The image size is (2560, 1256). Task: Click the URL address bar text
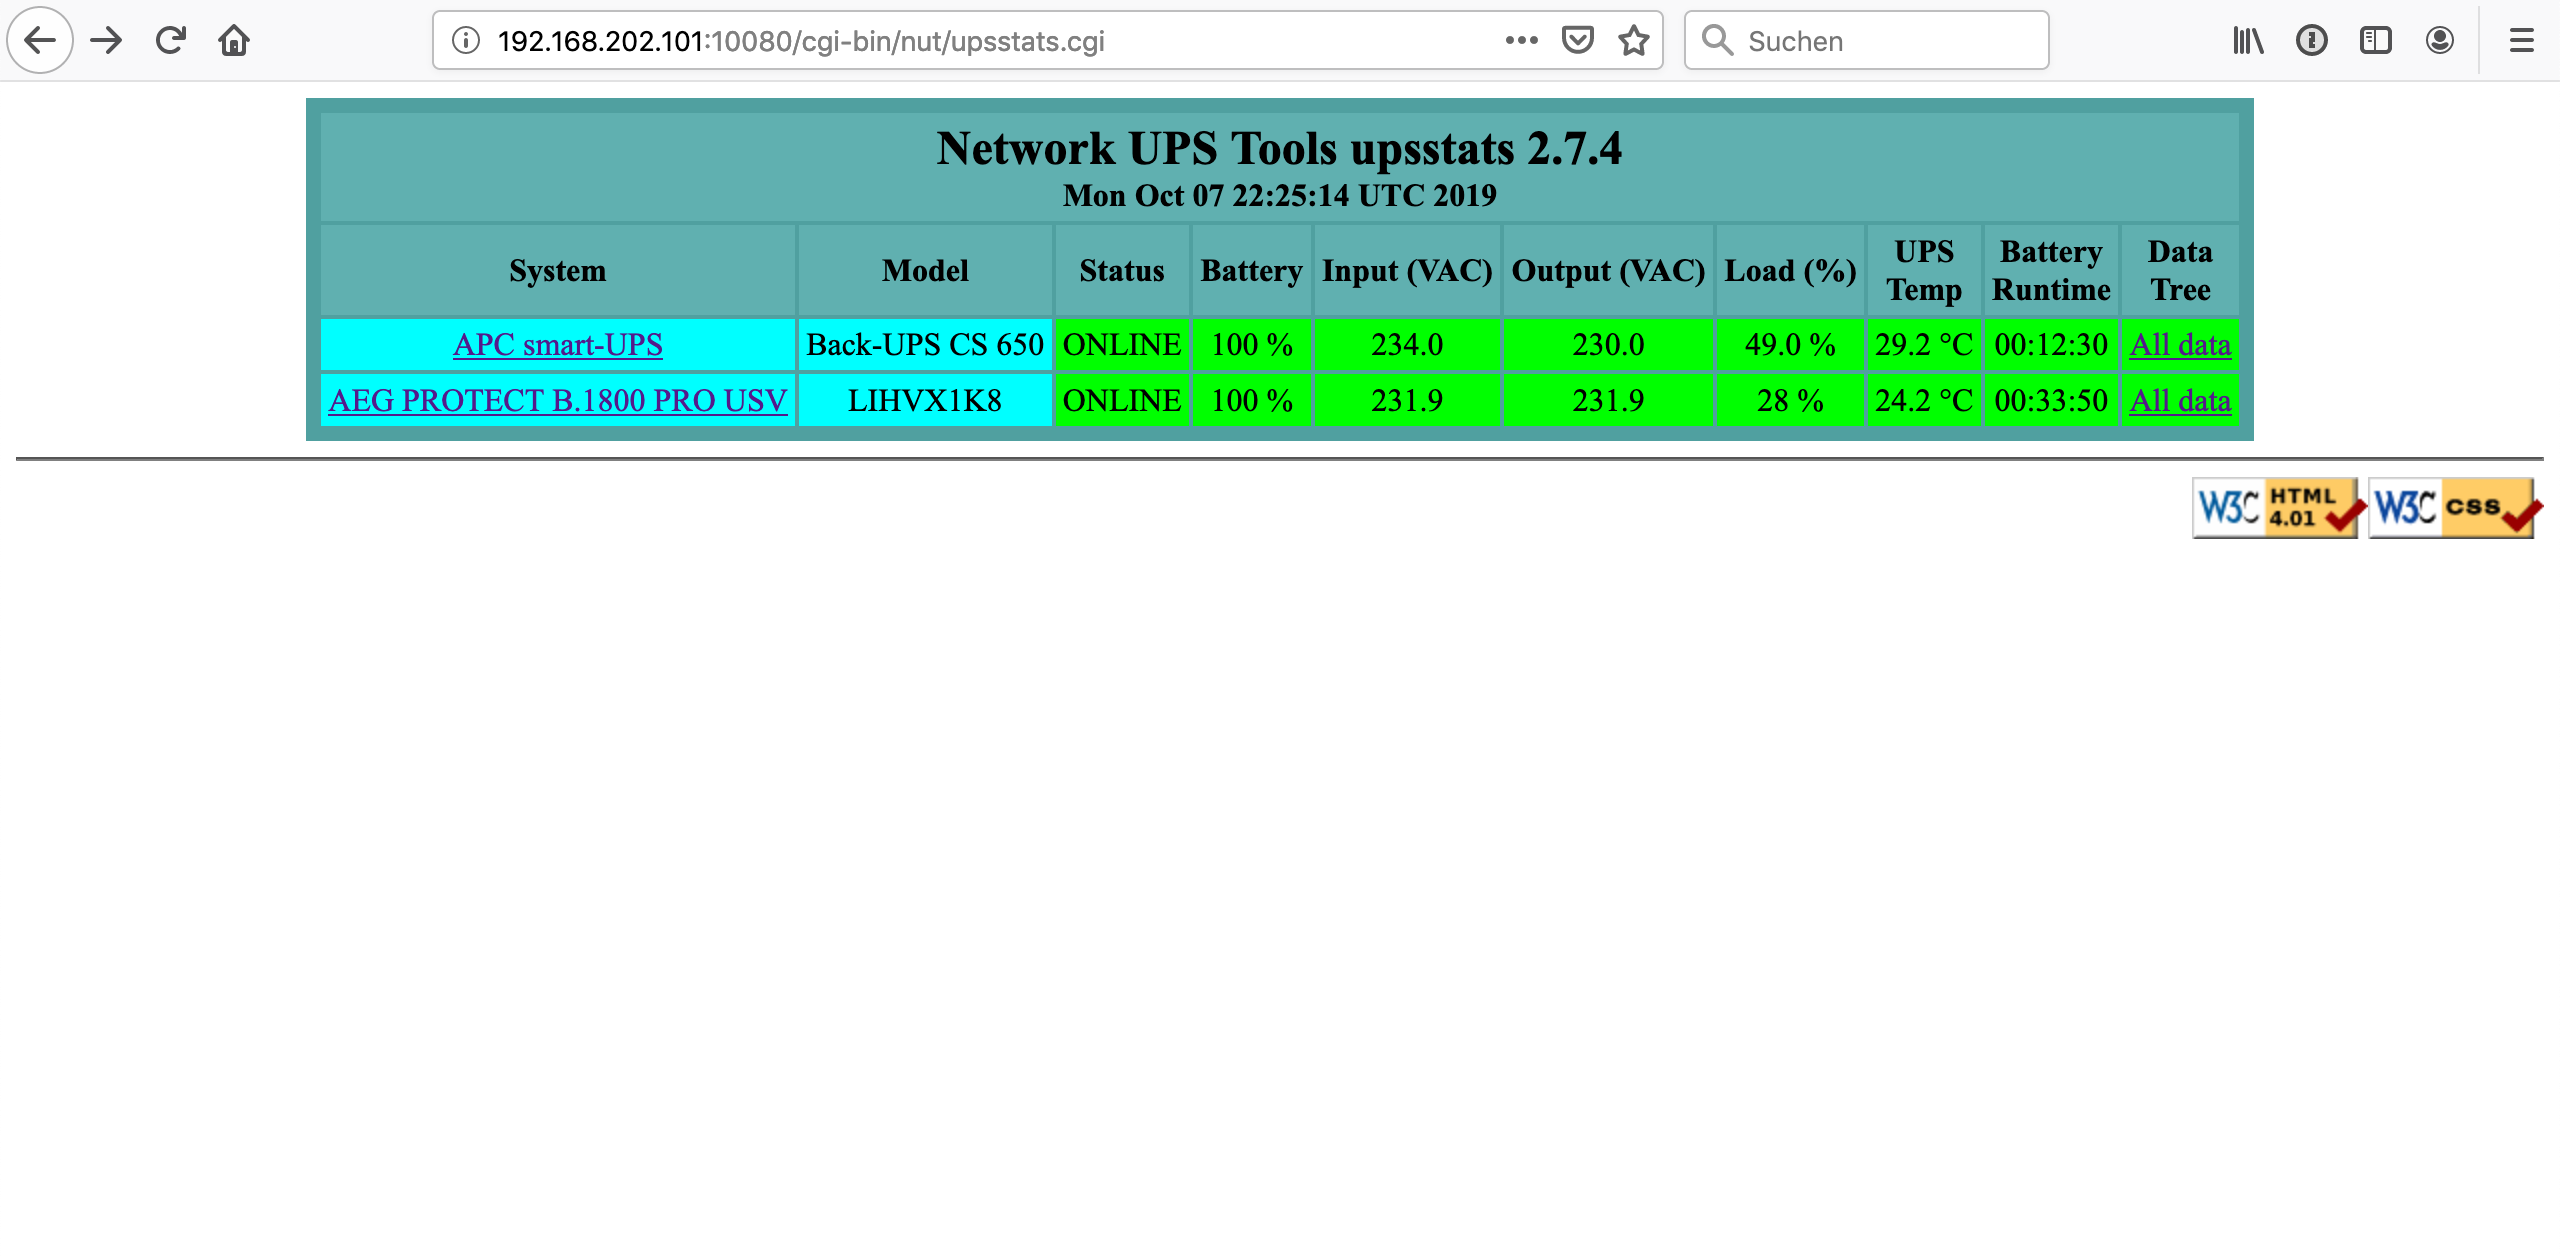pyautogui.click(x=800, y=41)
